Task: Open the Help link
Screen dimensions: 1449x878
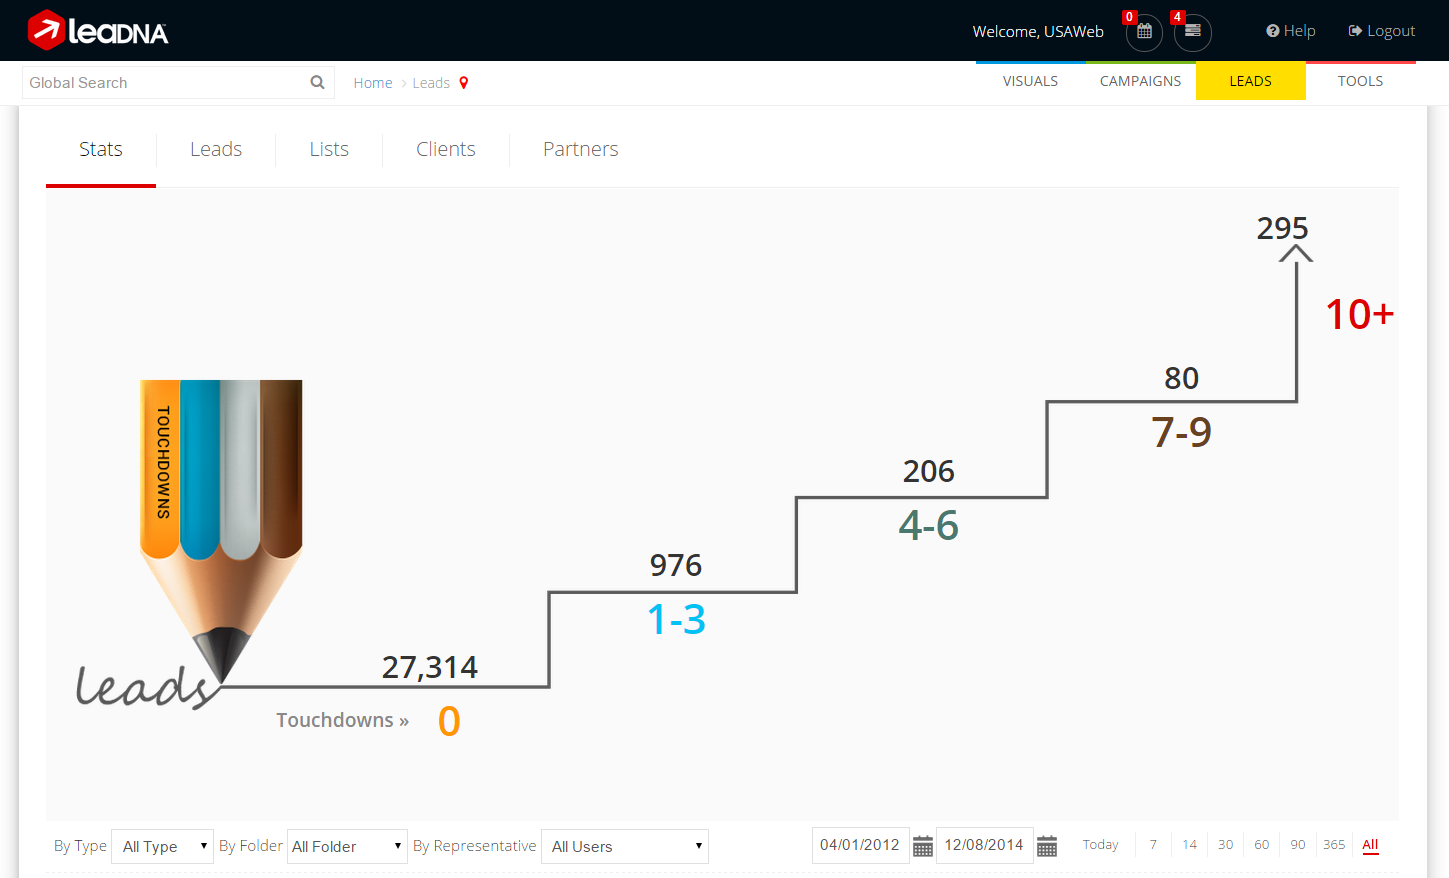Action: click(1291, 31)
